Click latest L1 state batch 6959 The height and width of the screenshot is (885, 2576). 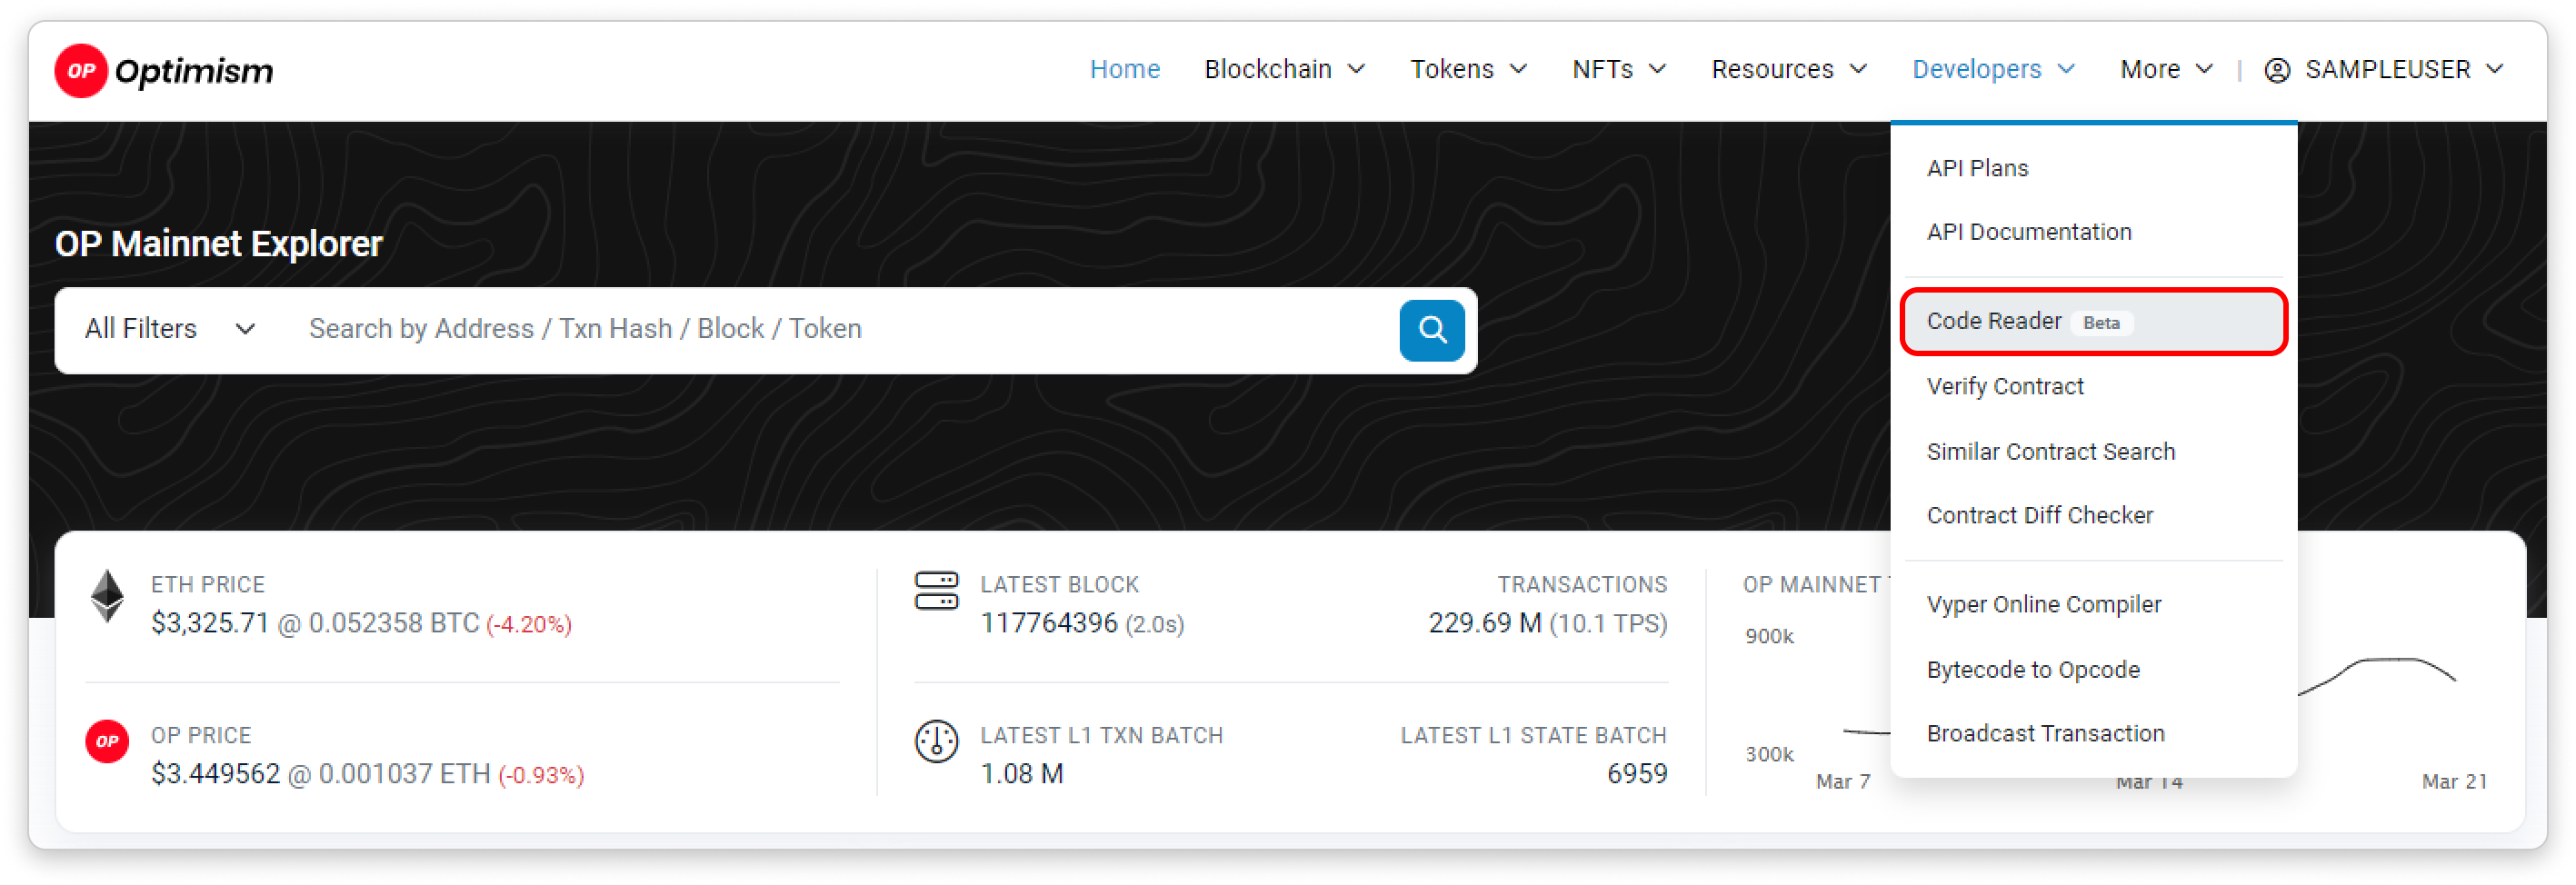[1636, 775]
